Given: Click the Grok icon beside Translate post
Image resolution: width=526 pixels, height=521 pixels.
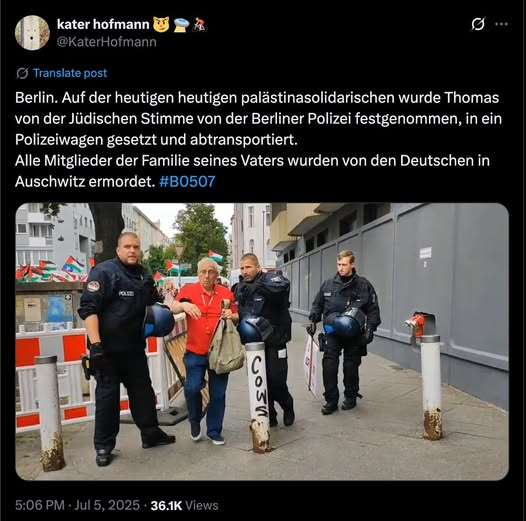Looking at the screenshot, I should coord(22,73).
